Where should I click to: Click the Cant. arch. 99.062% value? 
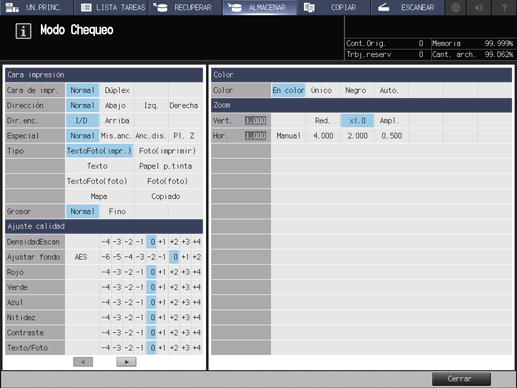(499, 54)
